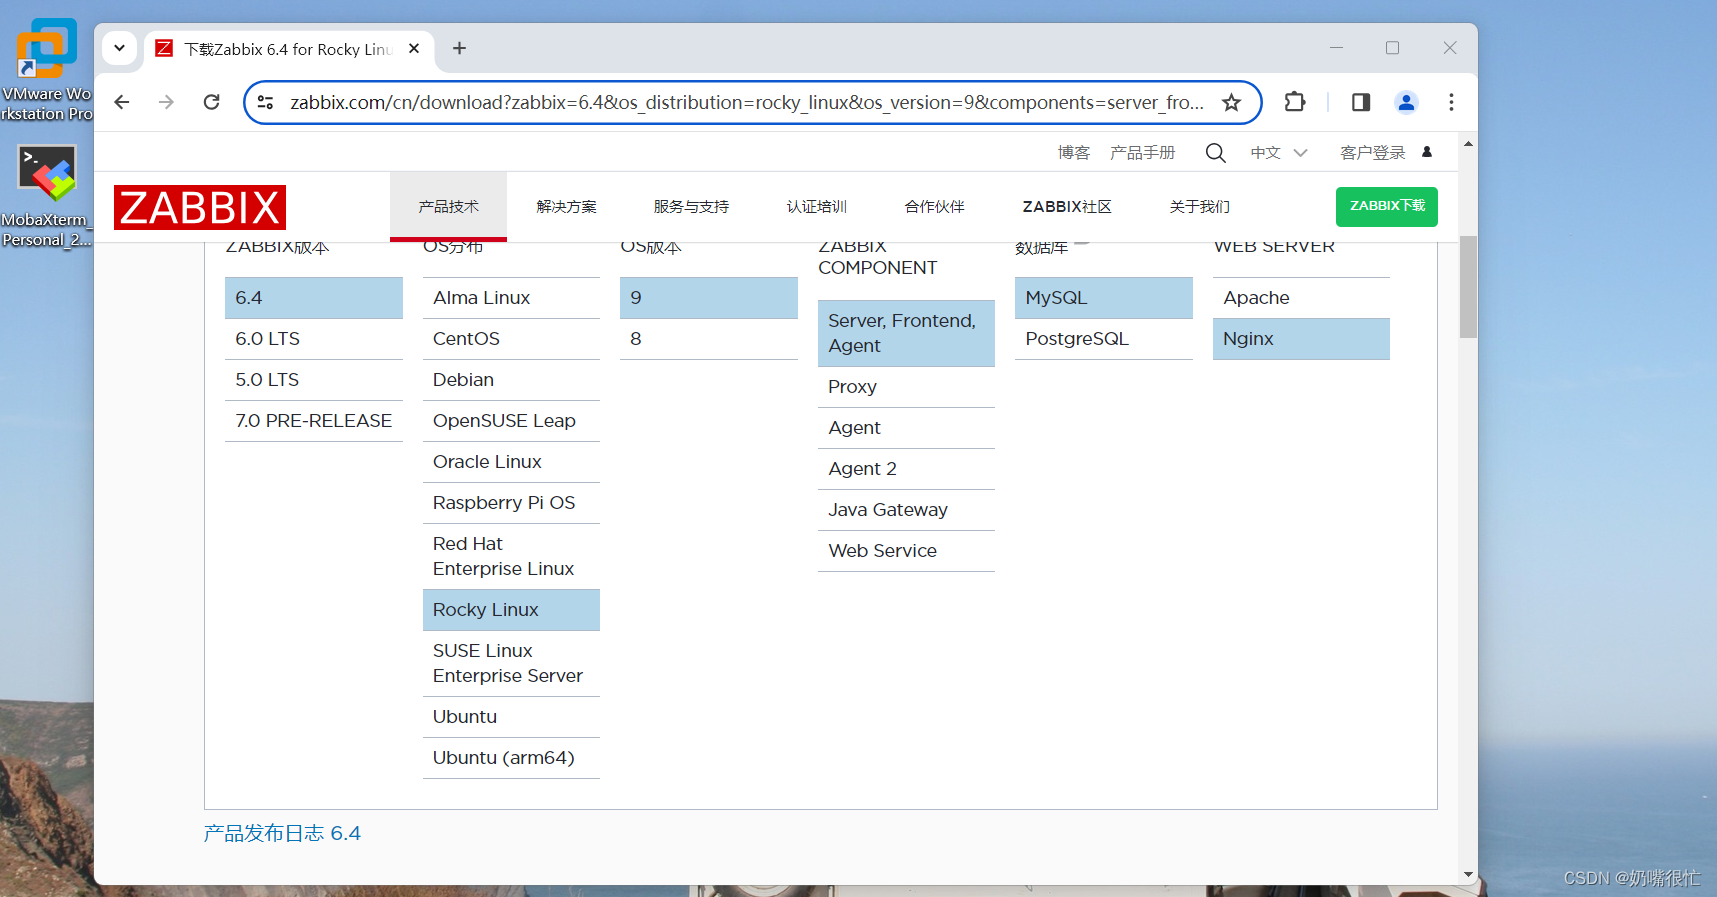This screenshot has width=1717, height=897.
Task: Select Zabbix version 7.0 PRE-RELEASE
Action: [x=314, y=421]
